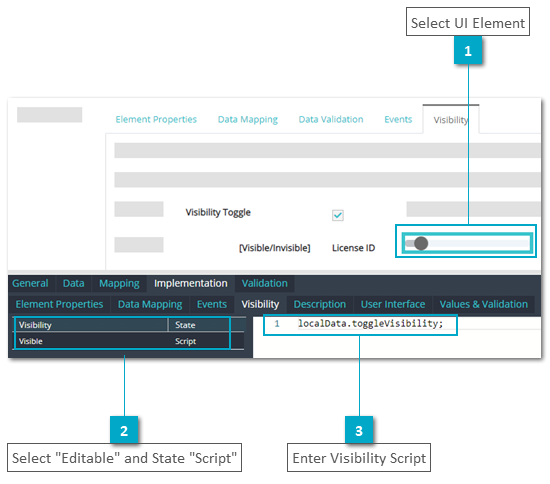Select Visibility sub-tab in dark panel
Image resolution: width=550 pixels, height=484 pixels.
pyautogui.click(x=260, y=304)
